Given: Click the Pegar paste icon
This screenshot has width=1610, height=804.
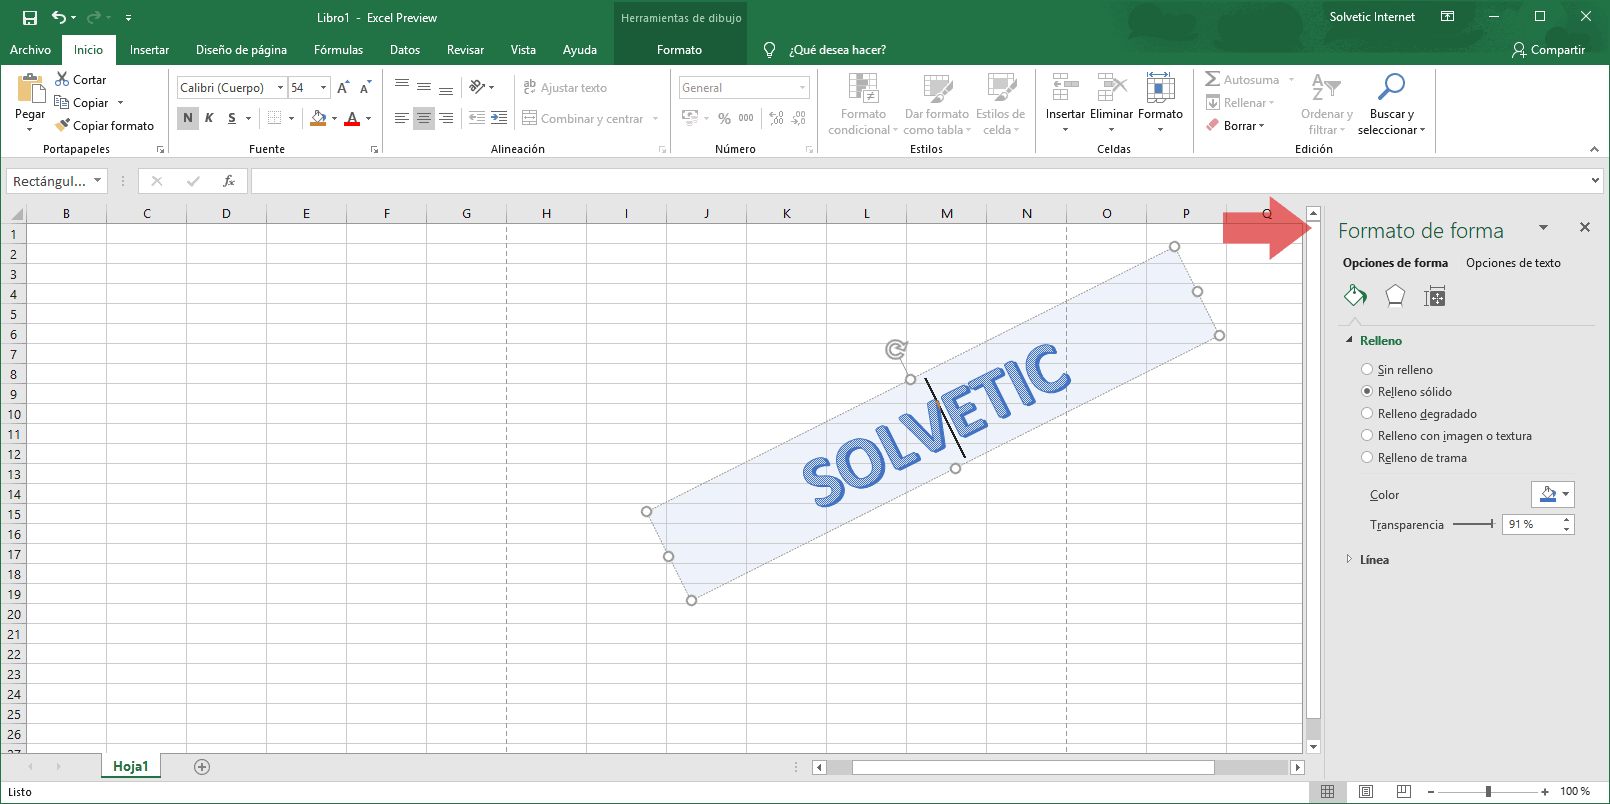Looking at the screenshot, I should click(x=30, y=90).
